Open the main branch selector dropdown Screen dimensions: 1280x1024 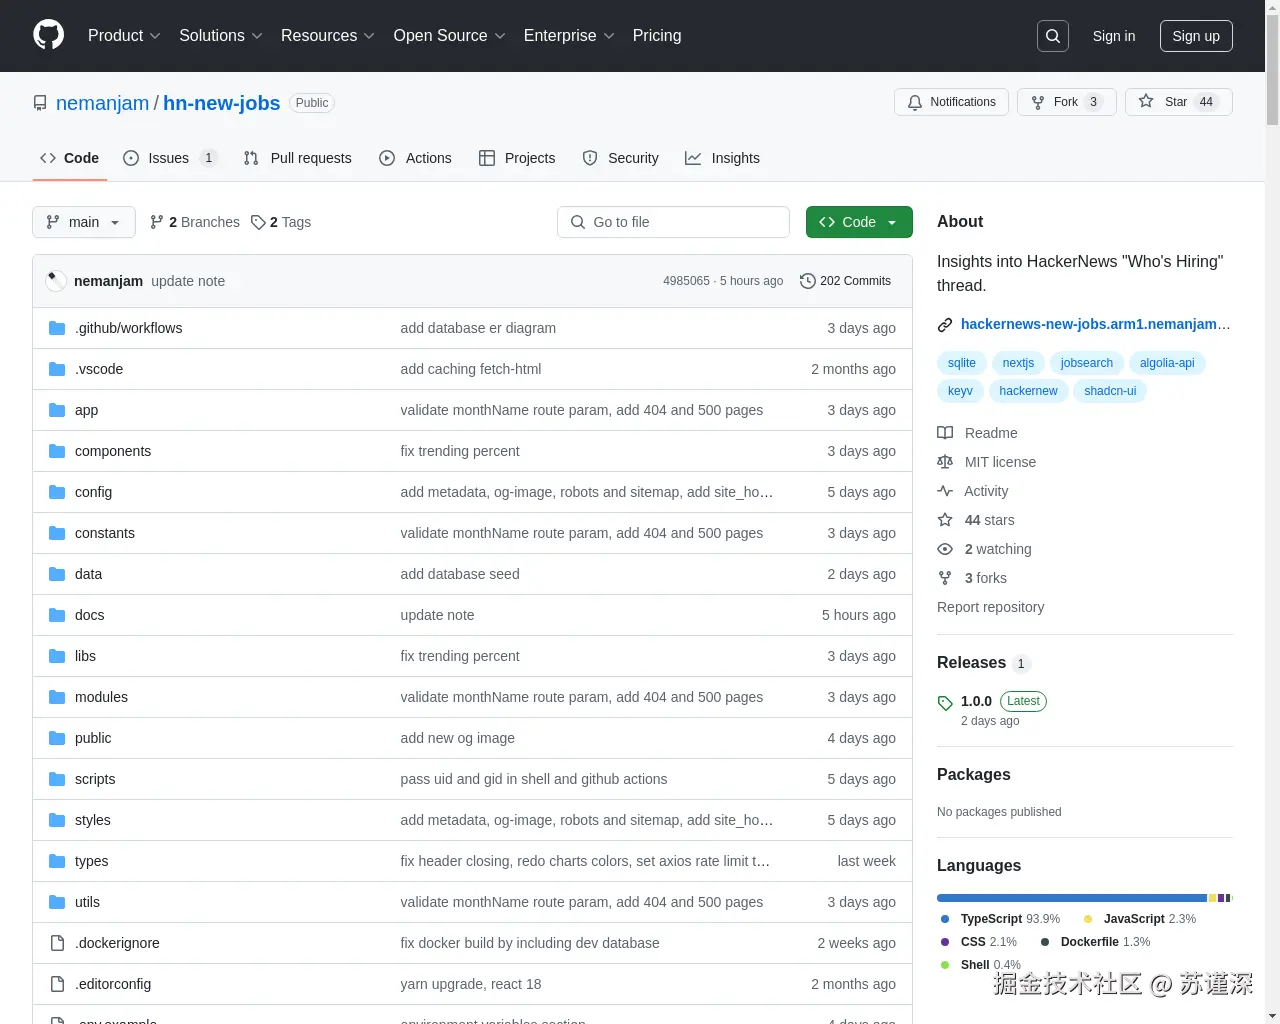[x=83, y=222]
